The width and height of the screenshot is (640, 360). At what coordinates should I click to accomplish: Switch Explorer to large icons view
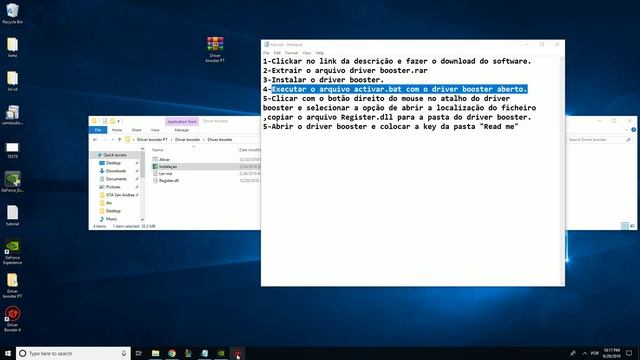point(632,226)
